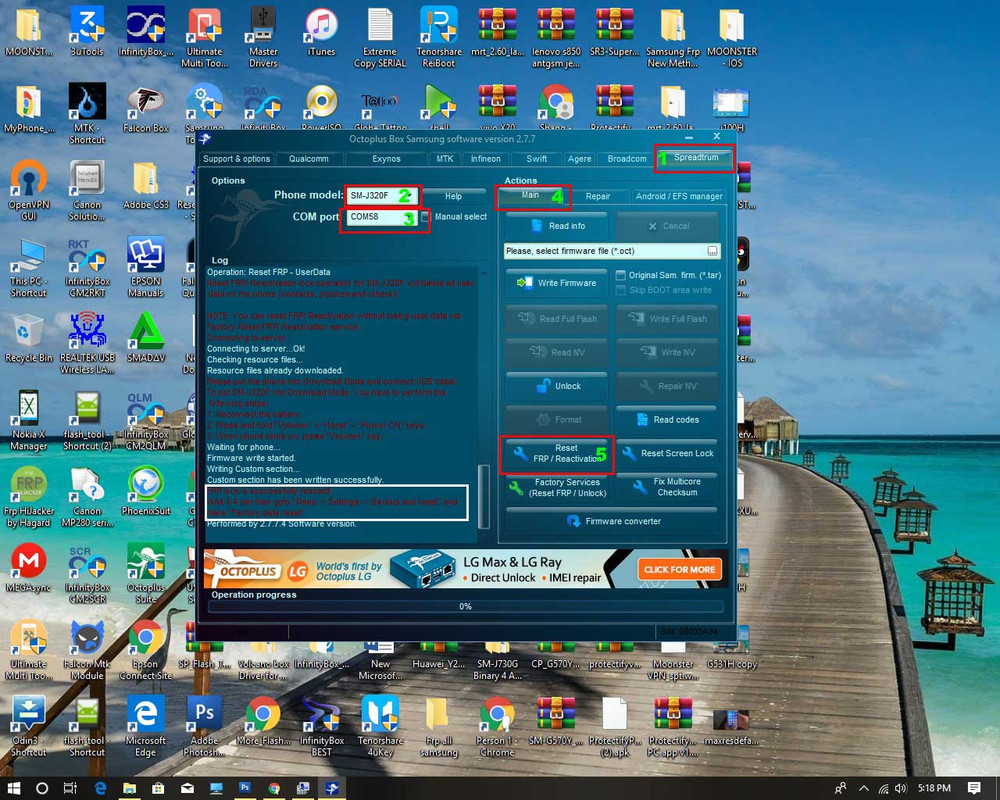This screenshot has height=800, width=1000.
Task: Switch to the MTK tab
Action: pos(445,159)
